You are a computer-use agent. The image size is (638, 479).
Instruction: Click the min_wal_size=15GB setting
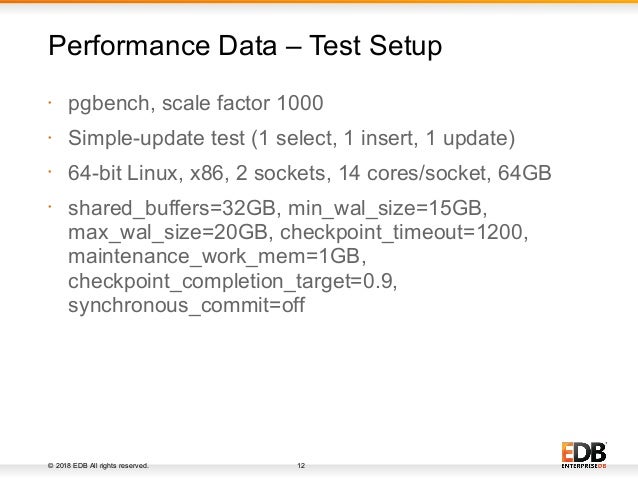tap(387, 208)
